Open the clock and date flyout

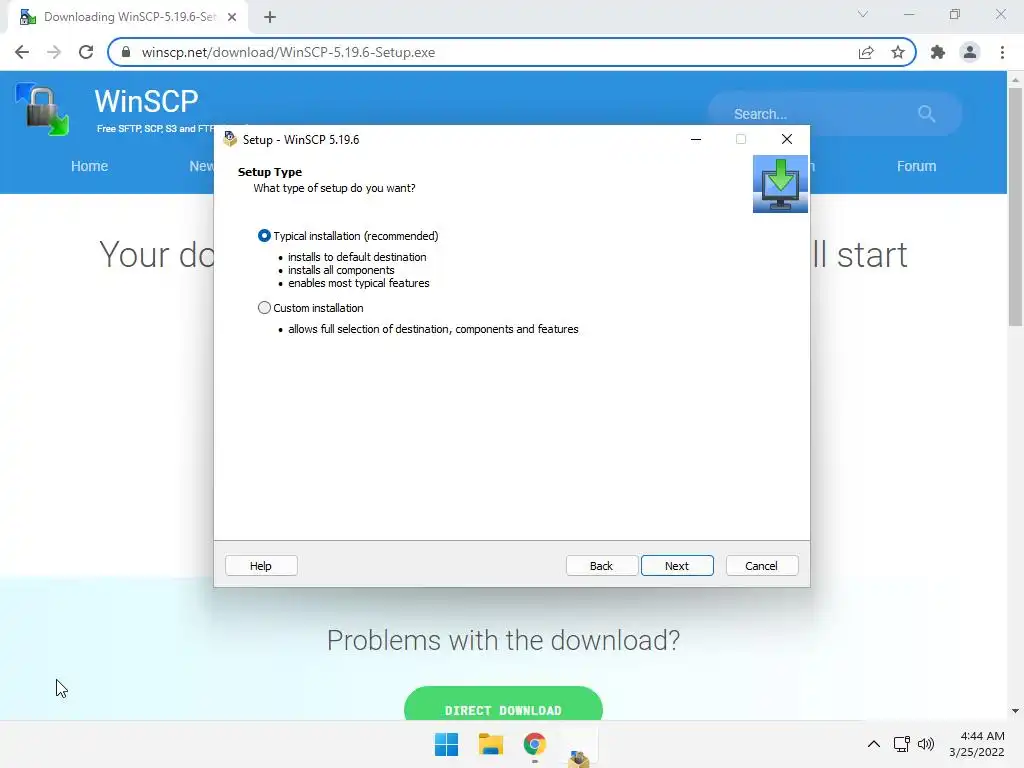pos(977,744)
